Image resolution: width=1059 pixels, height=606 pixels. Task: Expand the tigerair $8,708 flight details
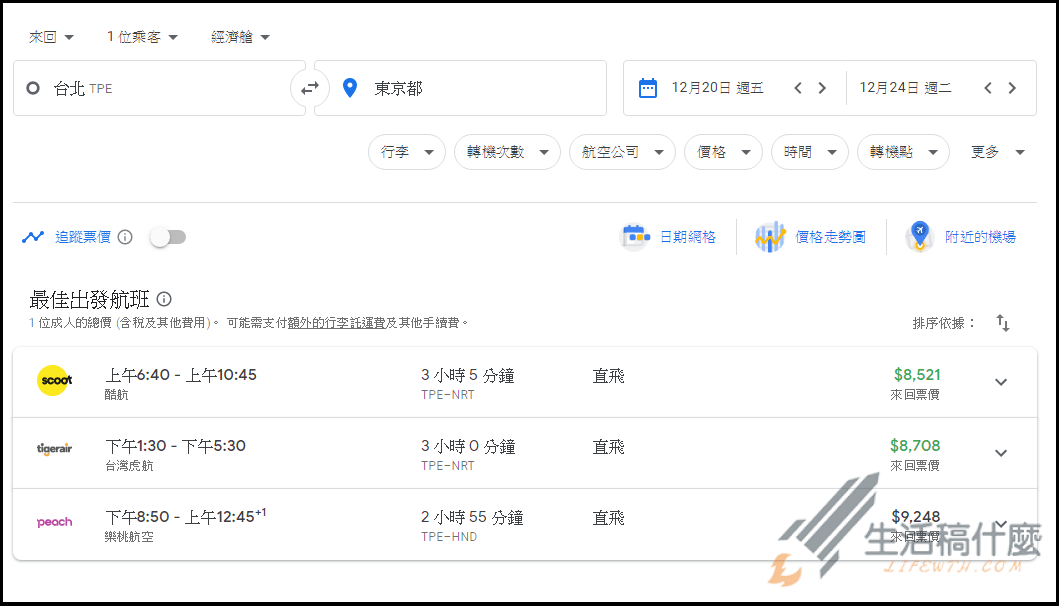1001,453
